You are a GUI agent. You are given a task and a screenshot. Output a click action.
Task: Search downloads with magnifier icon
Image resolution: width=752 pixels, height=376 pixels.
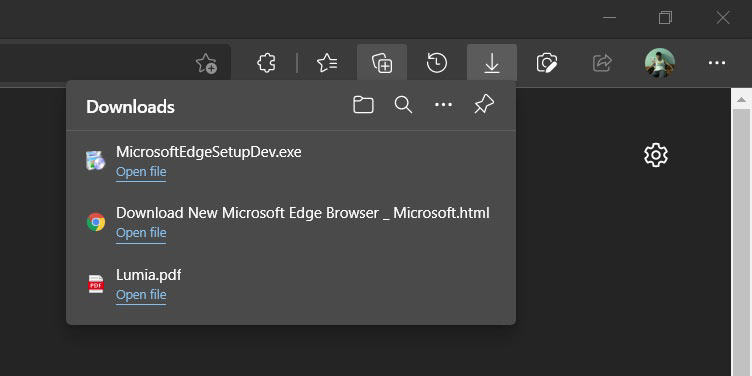point(403,105)
